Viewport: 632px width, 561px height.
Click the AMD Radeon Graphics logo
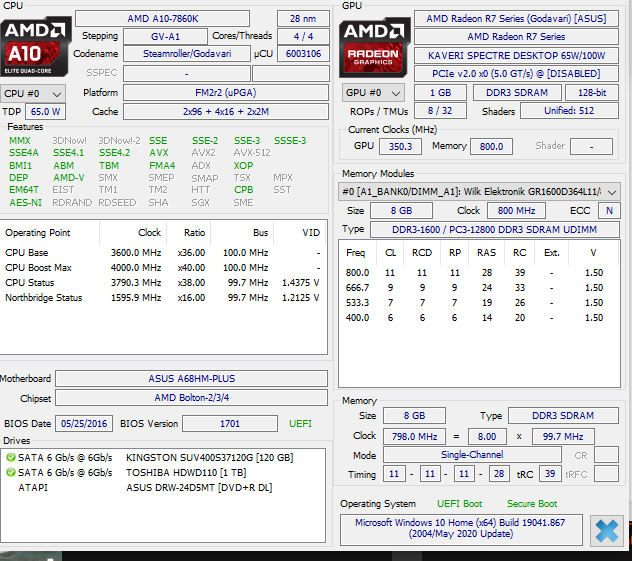374,47
